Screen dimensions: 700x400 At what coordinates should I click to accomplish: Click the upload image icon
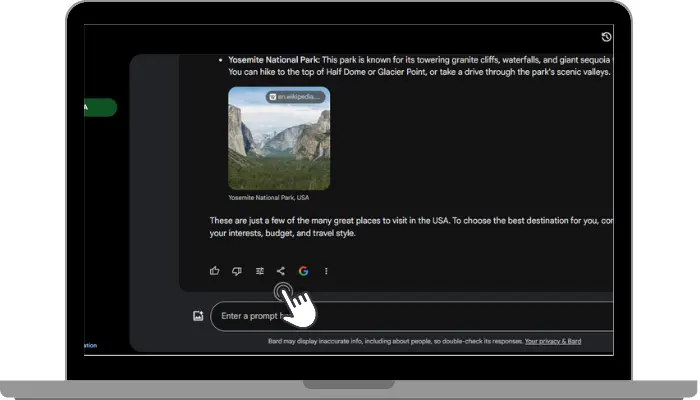[198, 316]
